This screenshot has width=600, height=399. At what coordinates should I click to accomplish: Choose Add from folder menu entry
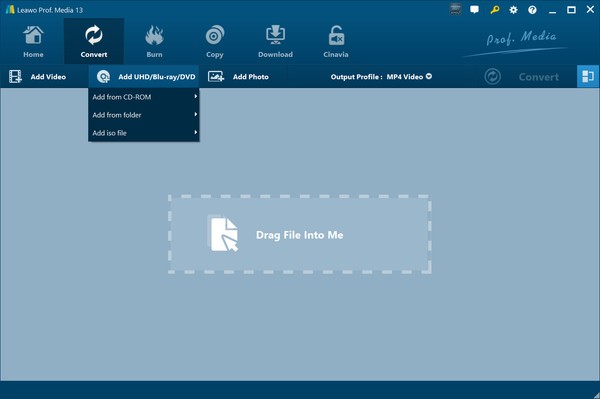click(144, 115)
